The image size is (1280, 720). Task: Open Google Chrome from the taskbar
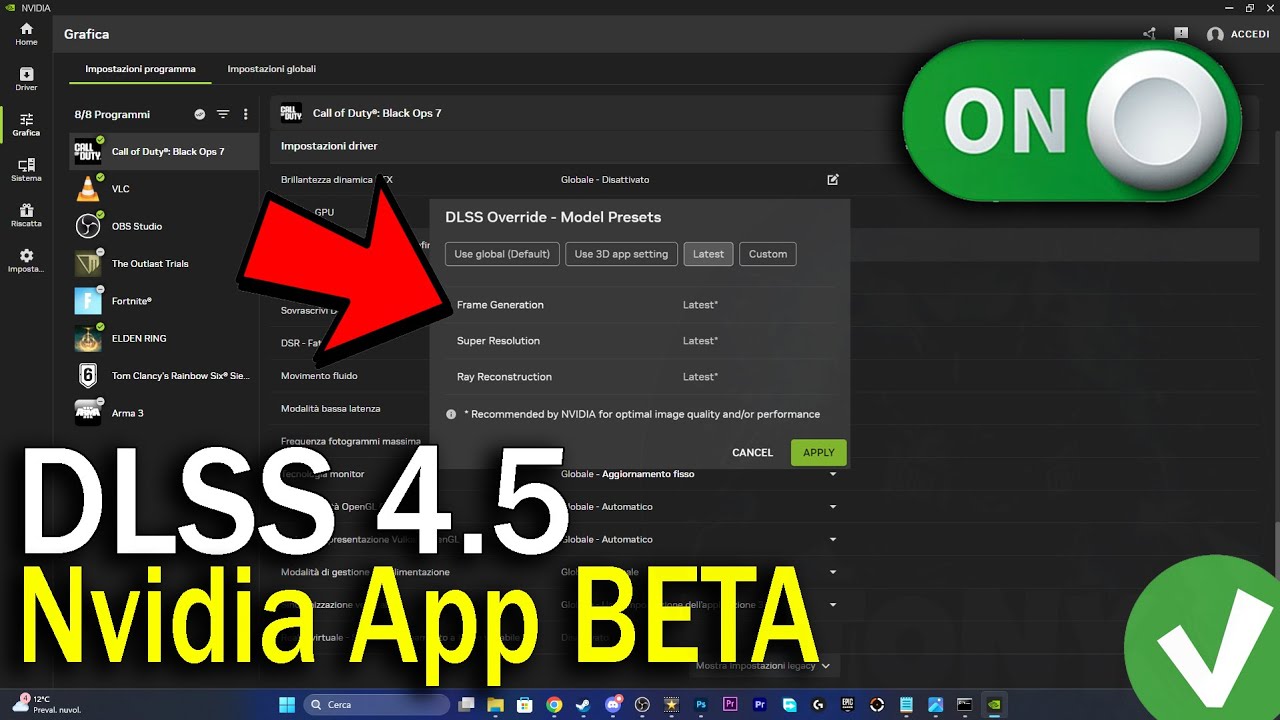(554, 704)
